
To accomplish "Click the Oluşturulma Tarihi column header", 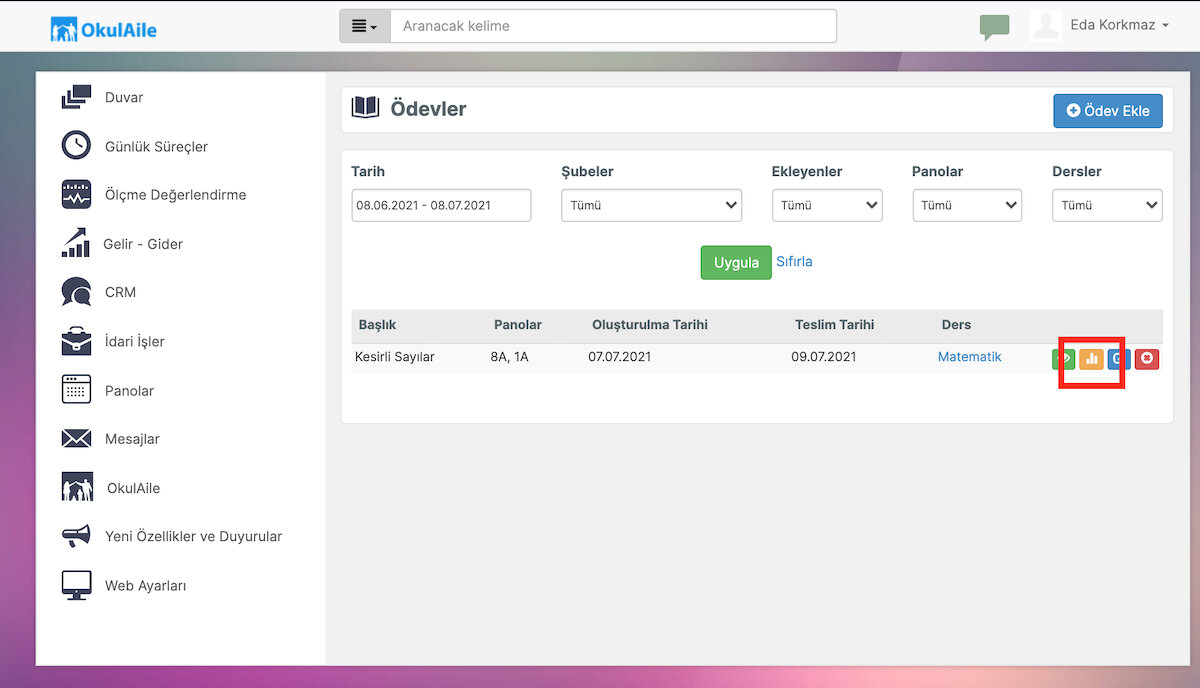I will coord(650,325).
